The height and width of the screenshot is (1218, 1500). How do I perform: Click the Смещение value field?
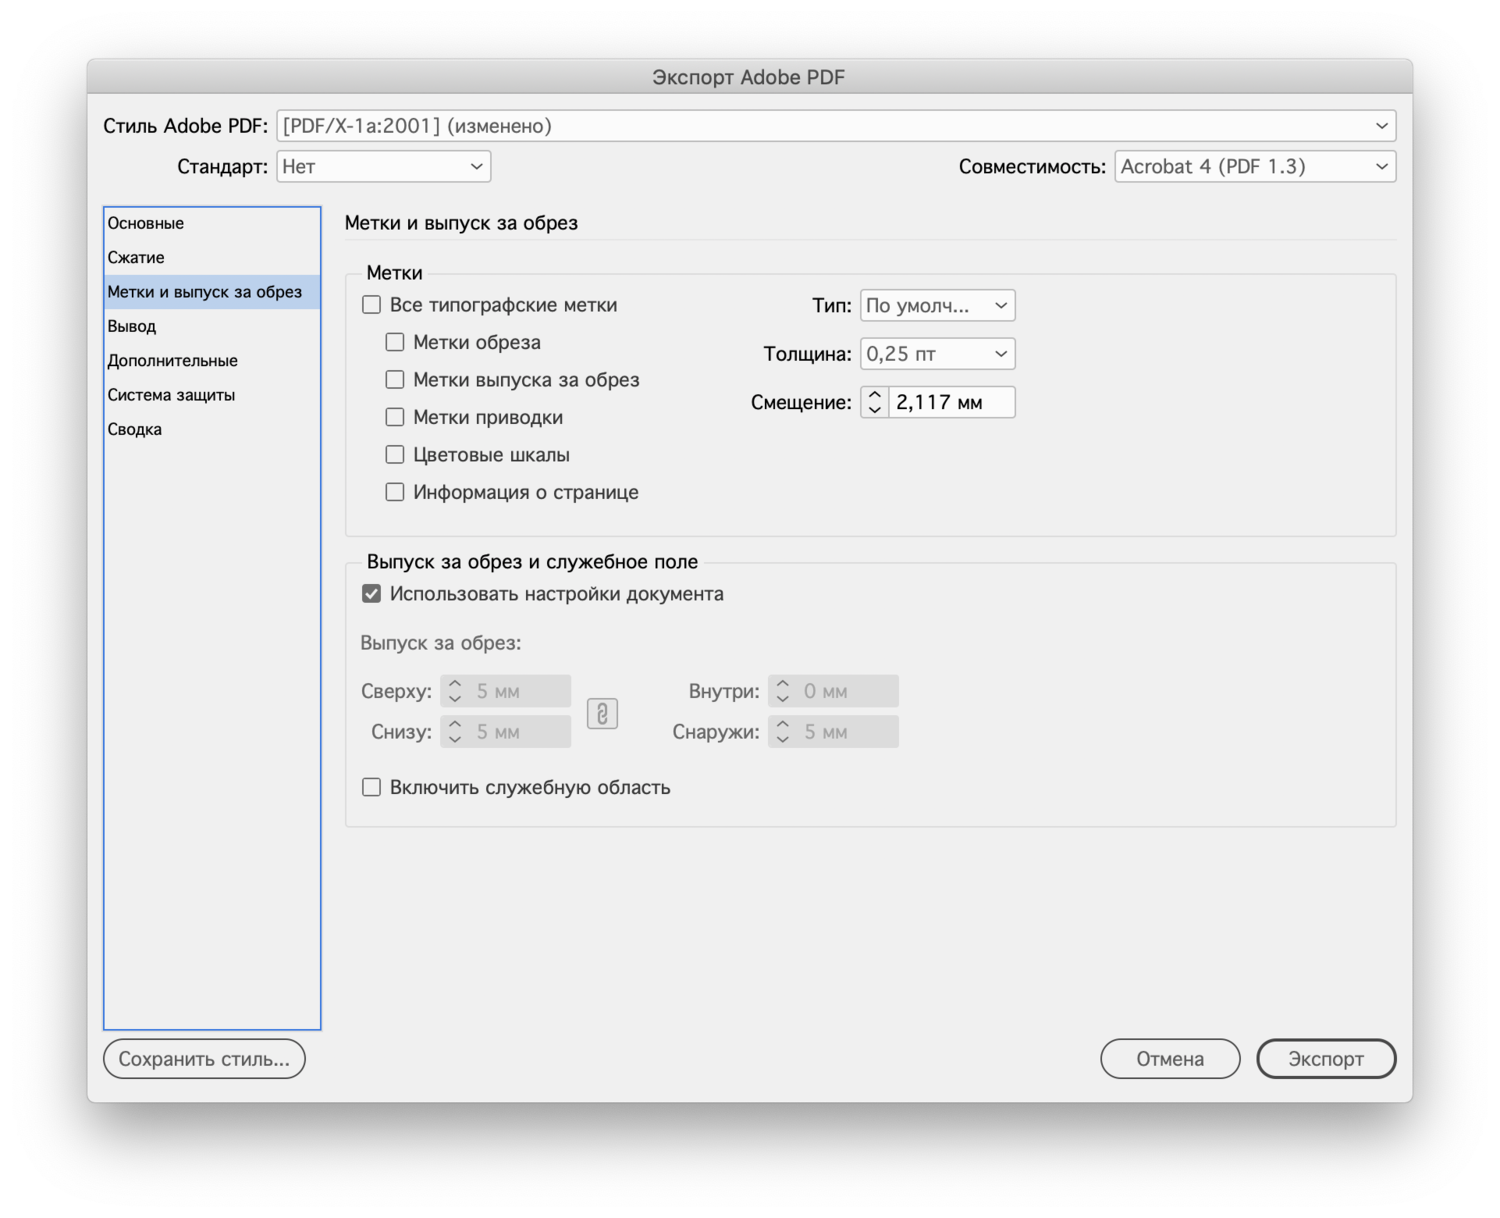click(x=951, y=402)
